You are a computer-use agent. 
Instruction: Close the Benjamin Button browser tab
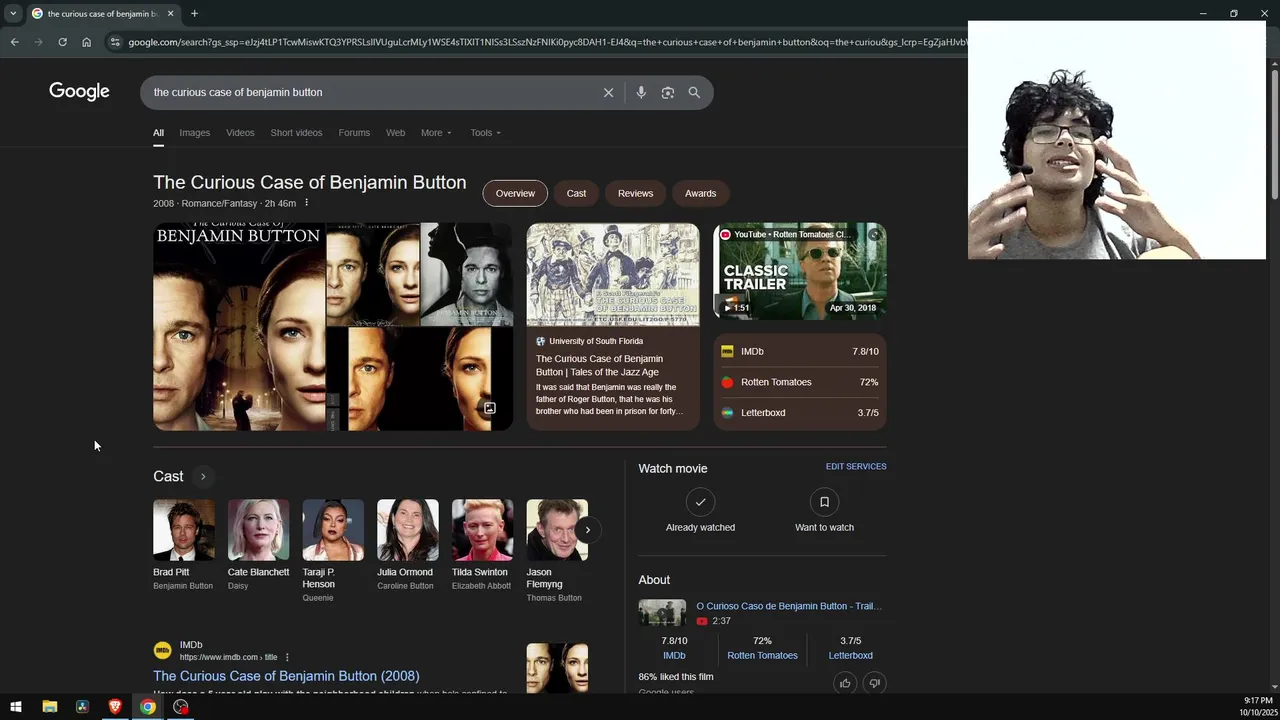click(x=171, y=14)
